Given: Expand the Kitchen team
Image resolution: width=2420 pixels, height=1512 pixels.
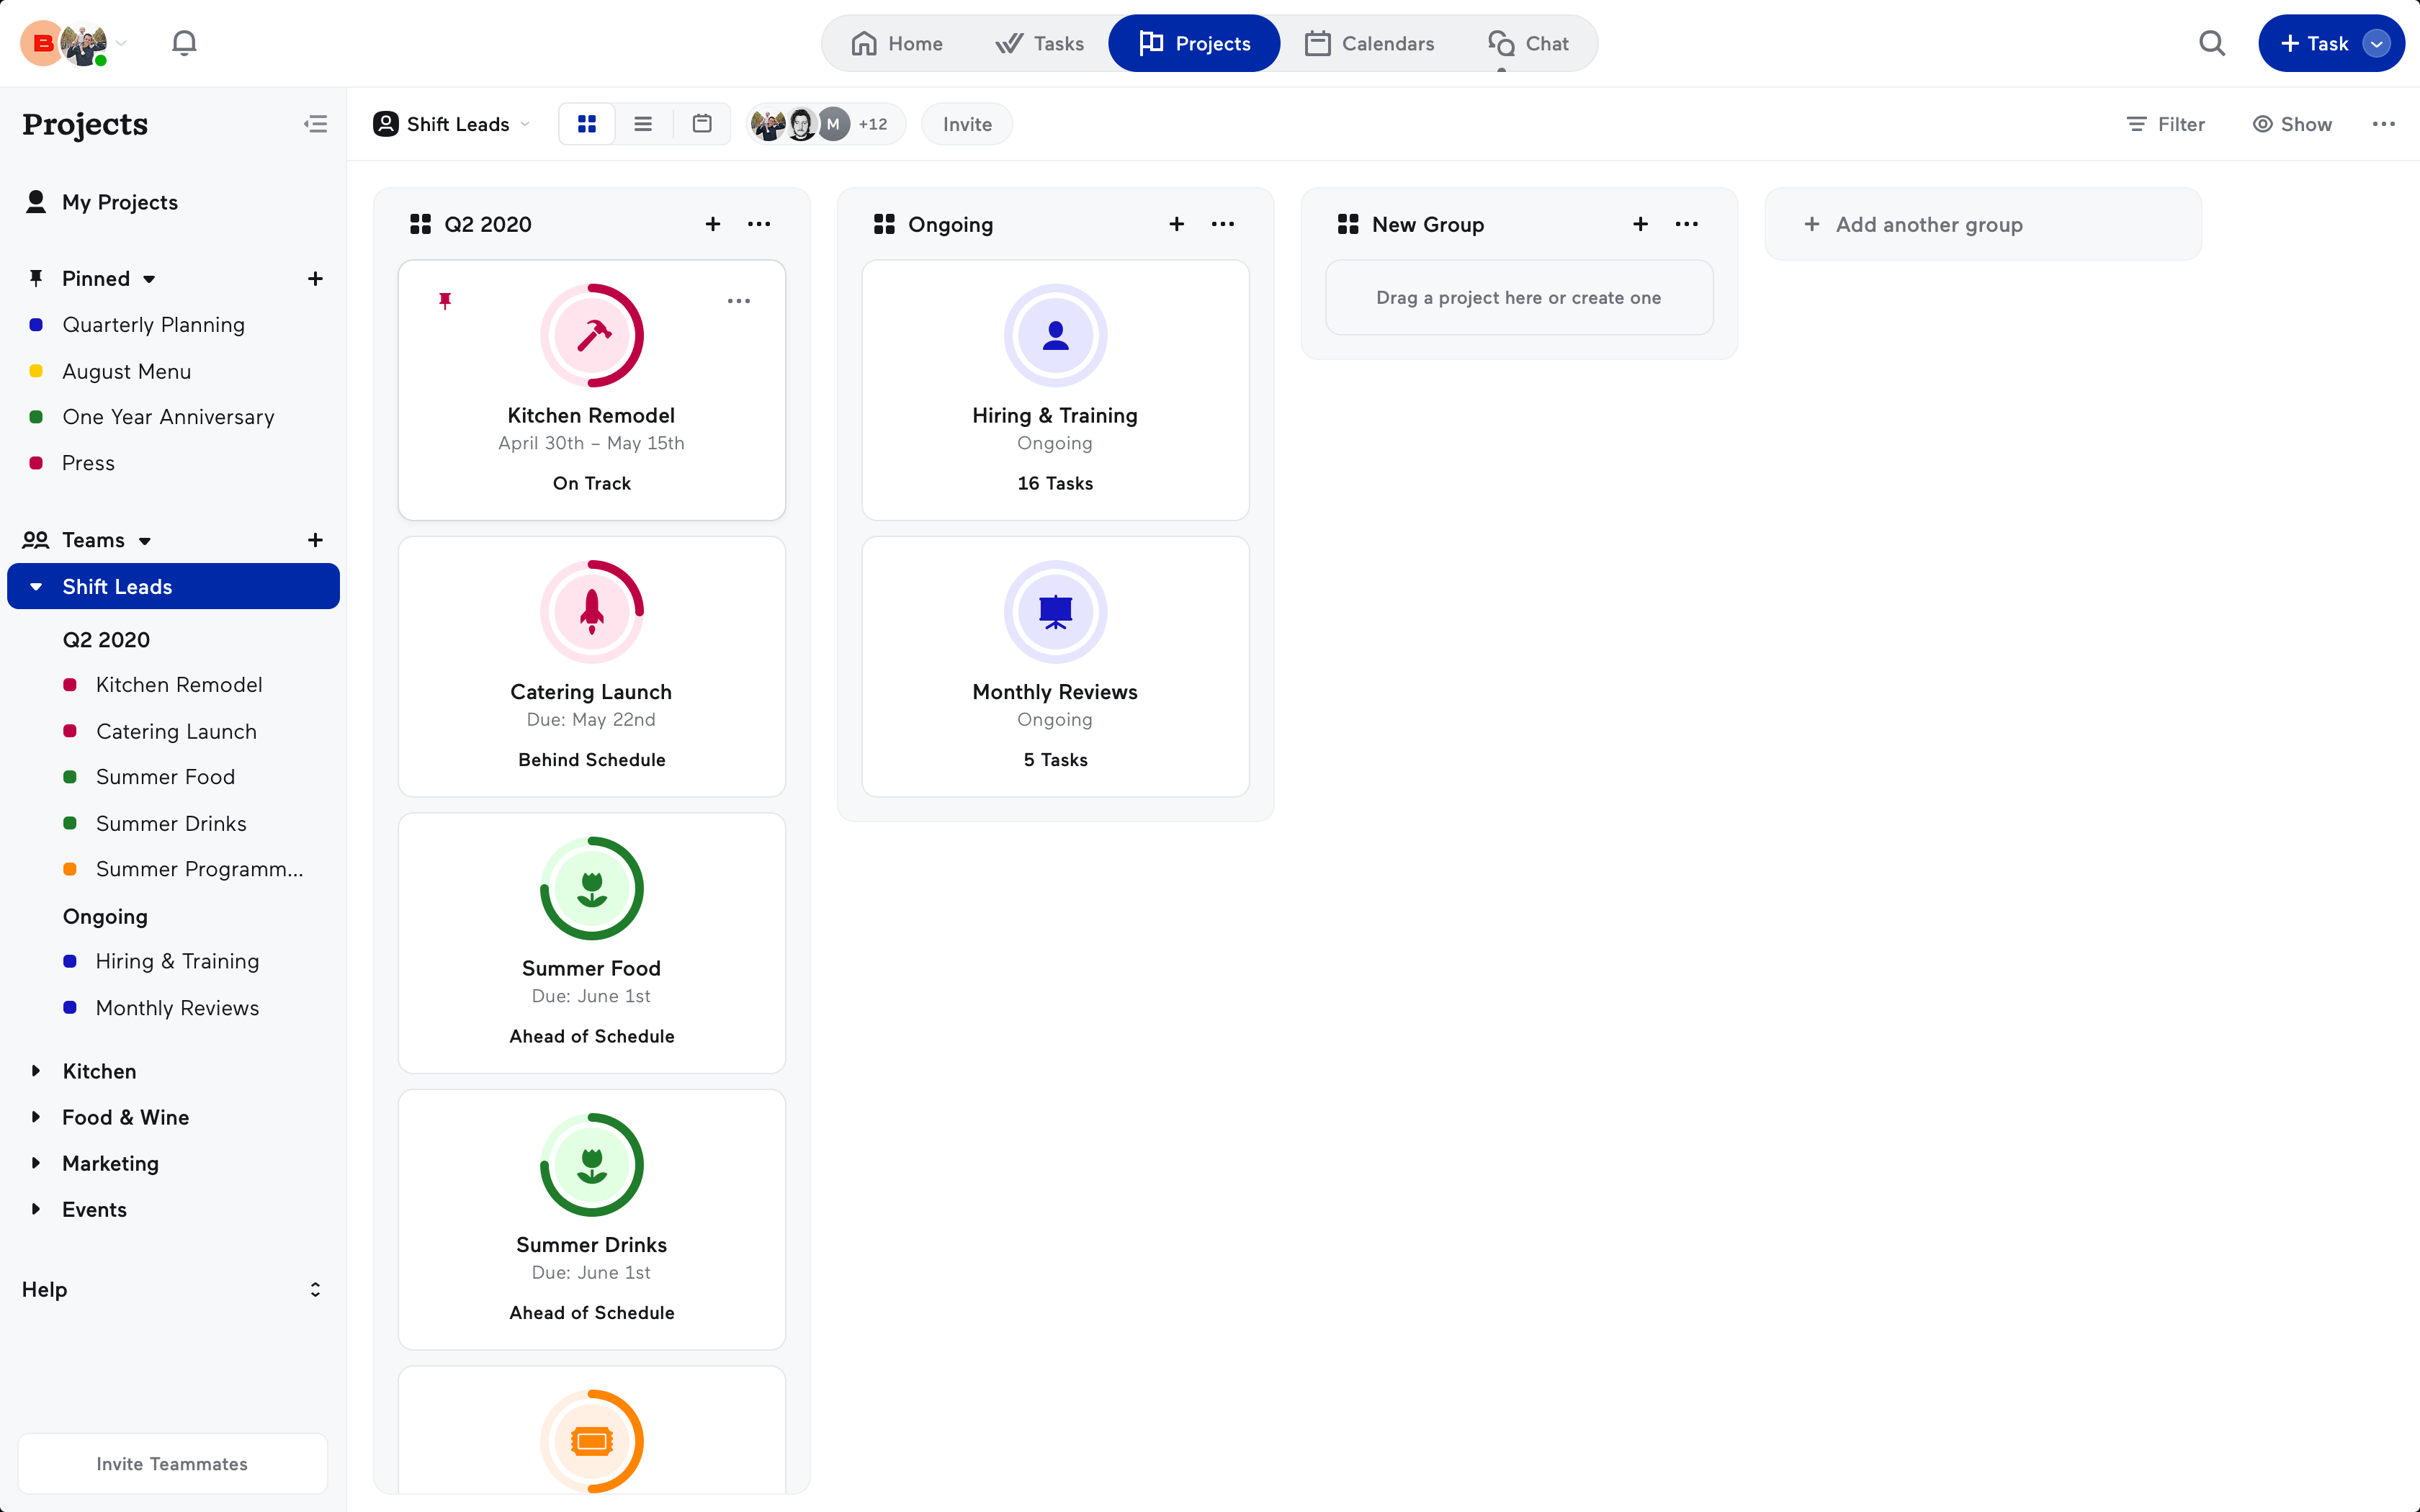Looking at the screenshot, I should [36, 1071].
